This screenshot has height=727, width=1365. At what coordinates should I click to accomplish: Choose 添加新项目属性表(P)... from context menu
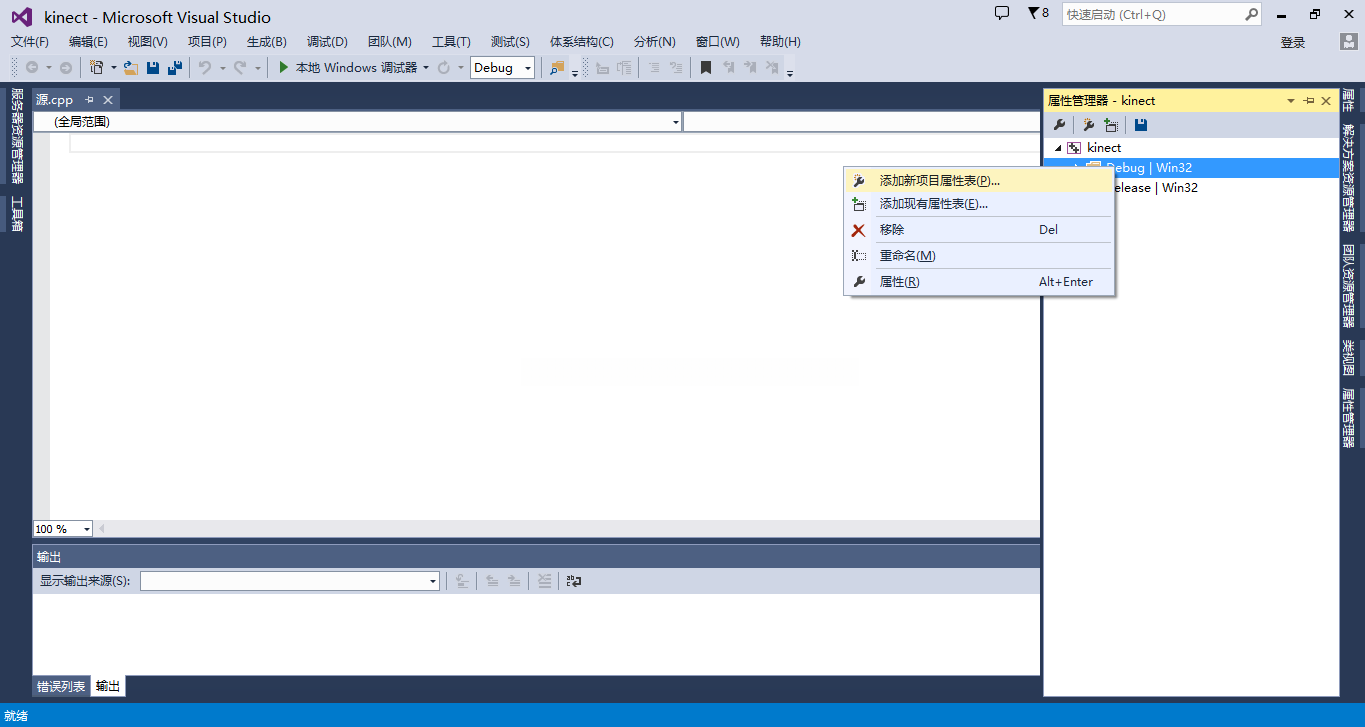[x=979, y=181]
